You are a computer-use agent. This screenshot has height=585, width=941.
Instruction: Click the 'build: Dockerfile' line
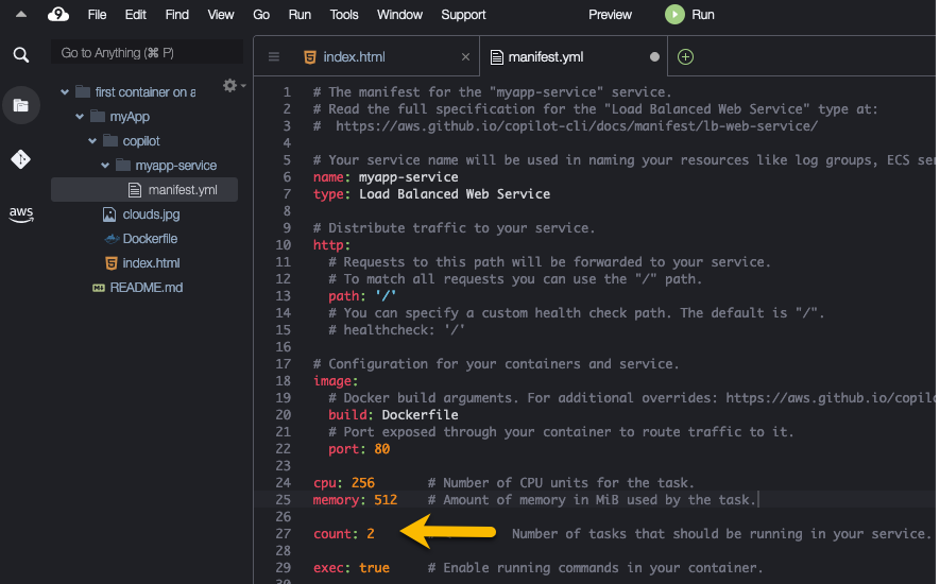[x=393, y=415]
